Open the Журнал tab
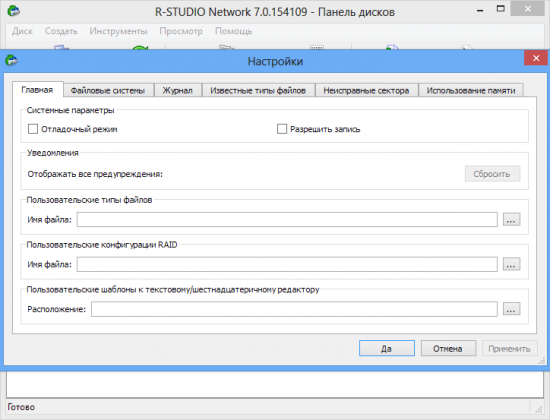The width and height of the screenshot is (550, 420). (177, 91)
